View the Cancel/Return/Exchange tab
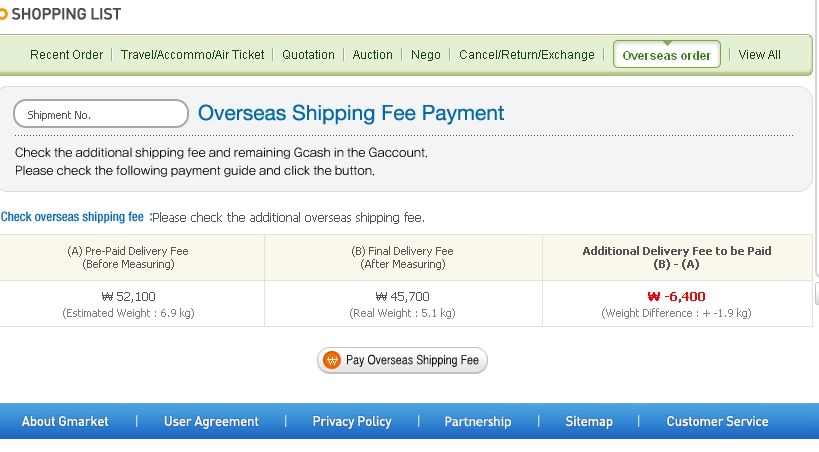This screenshot has height=452, width=819. pyautogui.click(x=527, y=55)
